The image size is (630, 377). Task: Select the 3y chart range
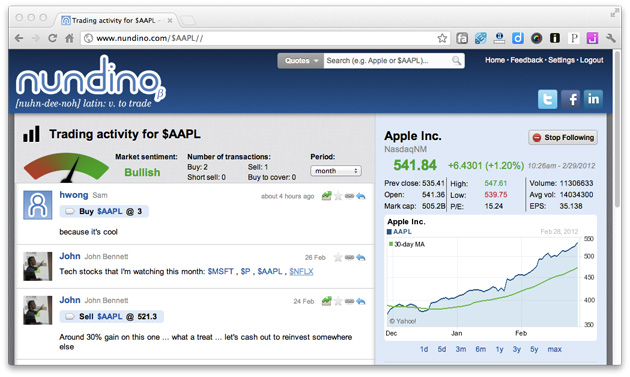(517, 349)
